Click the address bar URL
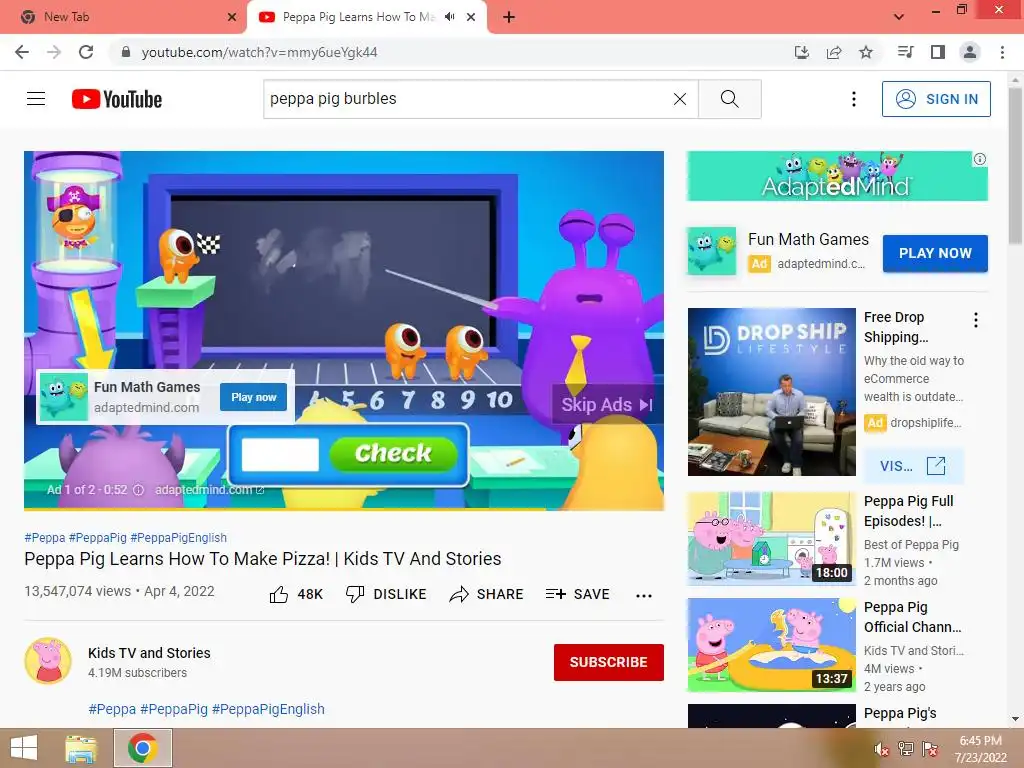 259,52
